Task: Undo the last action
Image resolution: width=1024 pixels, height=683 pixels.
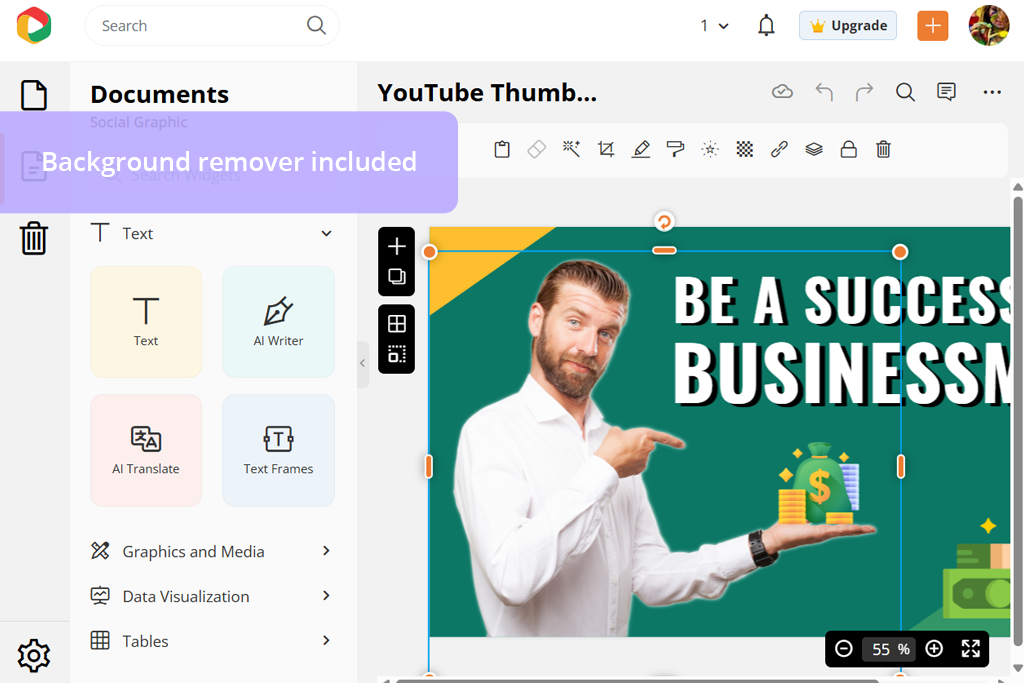Action: point(824,92)
